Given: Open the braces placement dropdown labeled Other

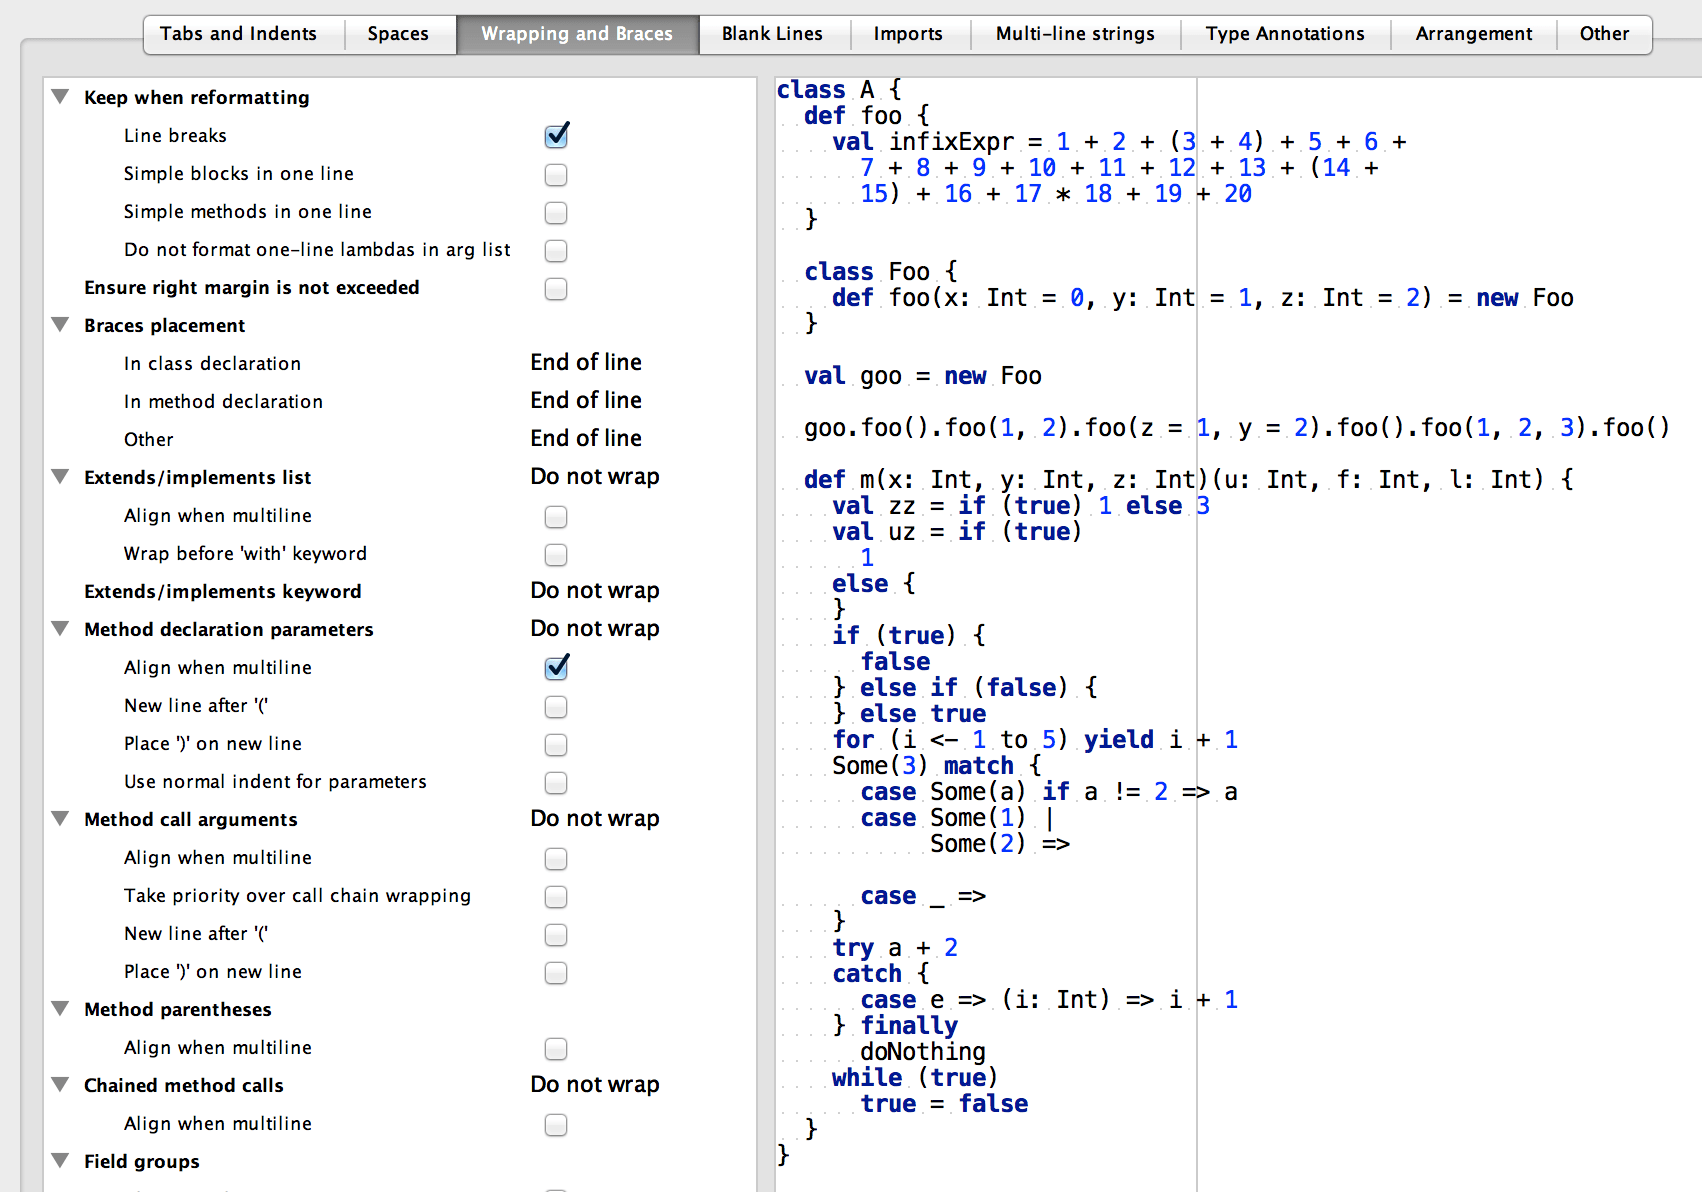Looking at the screenshot, I should (586, 438).
